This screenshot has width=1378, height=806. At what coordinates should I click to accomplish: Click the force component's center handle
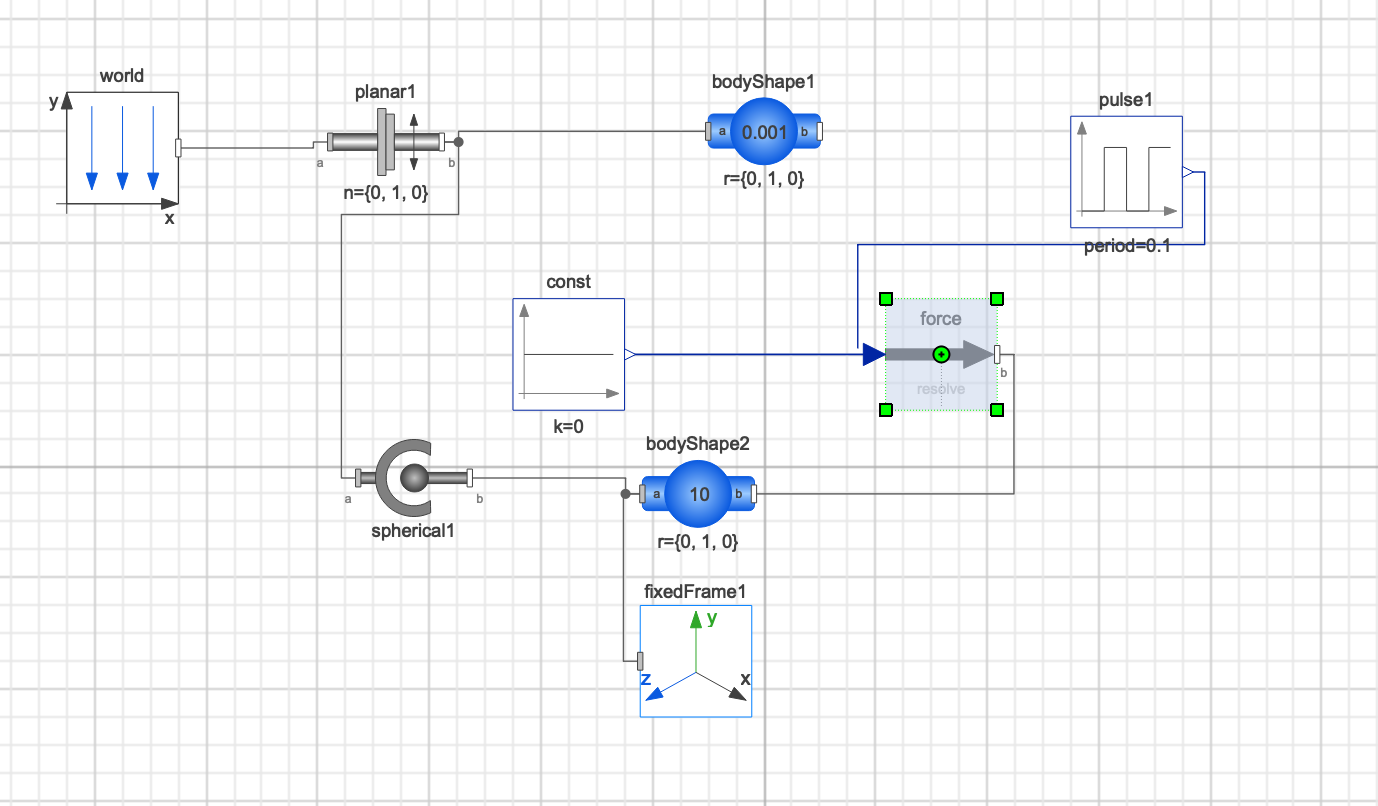coord(941,354)
